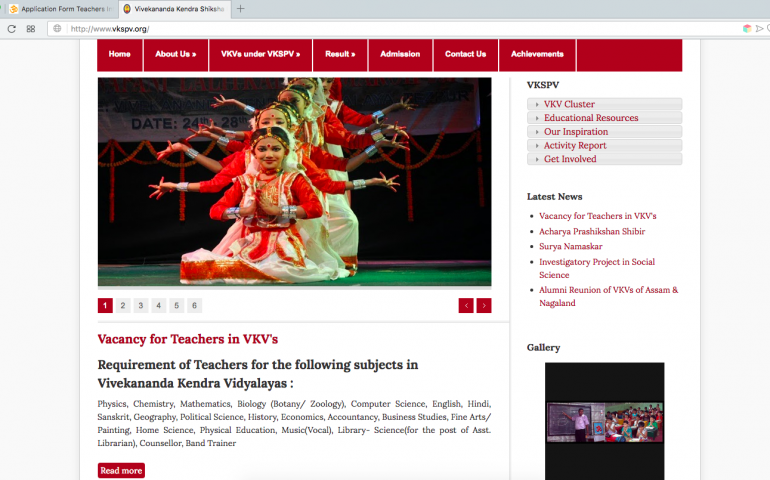Go to previous slide with left arrow
770x480 pixels.
tap(466, 306)
